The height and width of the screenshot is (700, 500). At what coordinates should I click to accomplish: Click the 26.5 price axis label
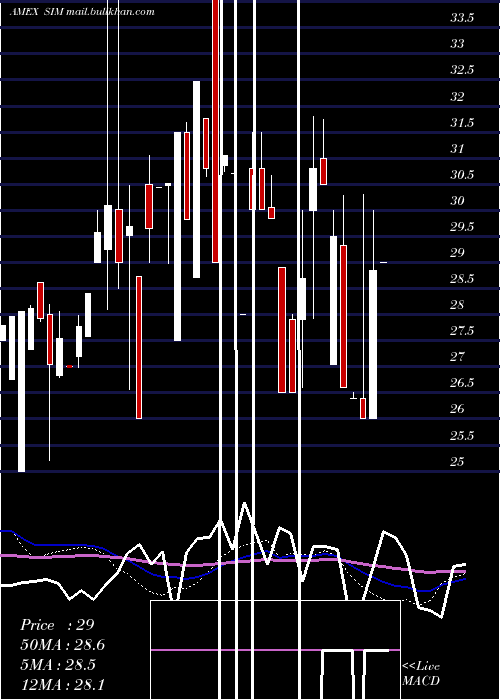click(x=462, y=383)
